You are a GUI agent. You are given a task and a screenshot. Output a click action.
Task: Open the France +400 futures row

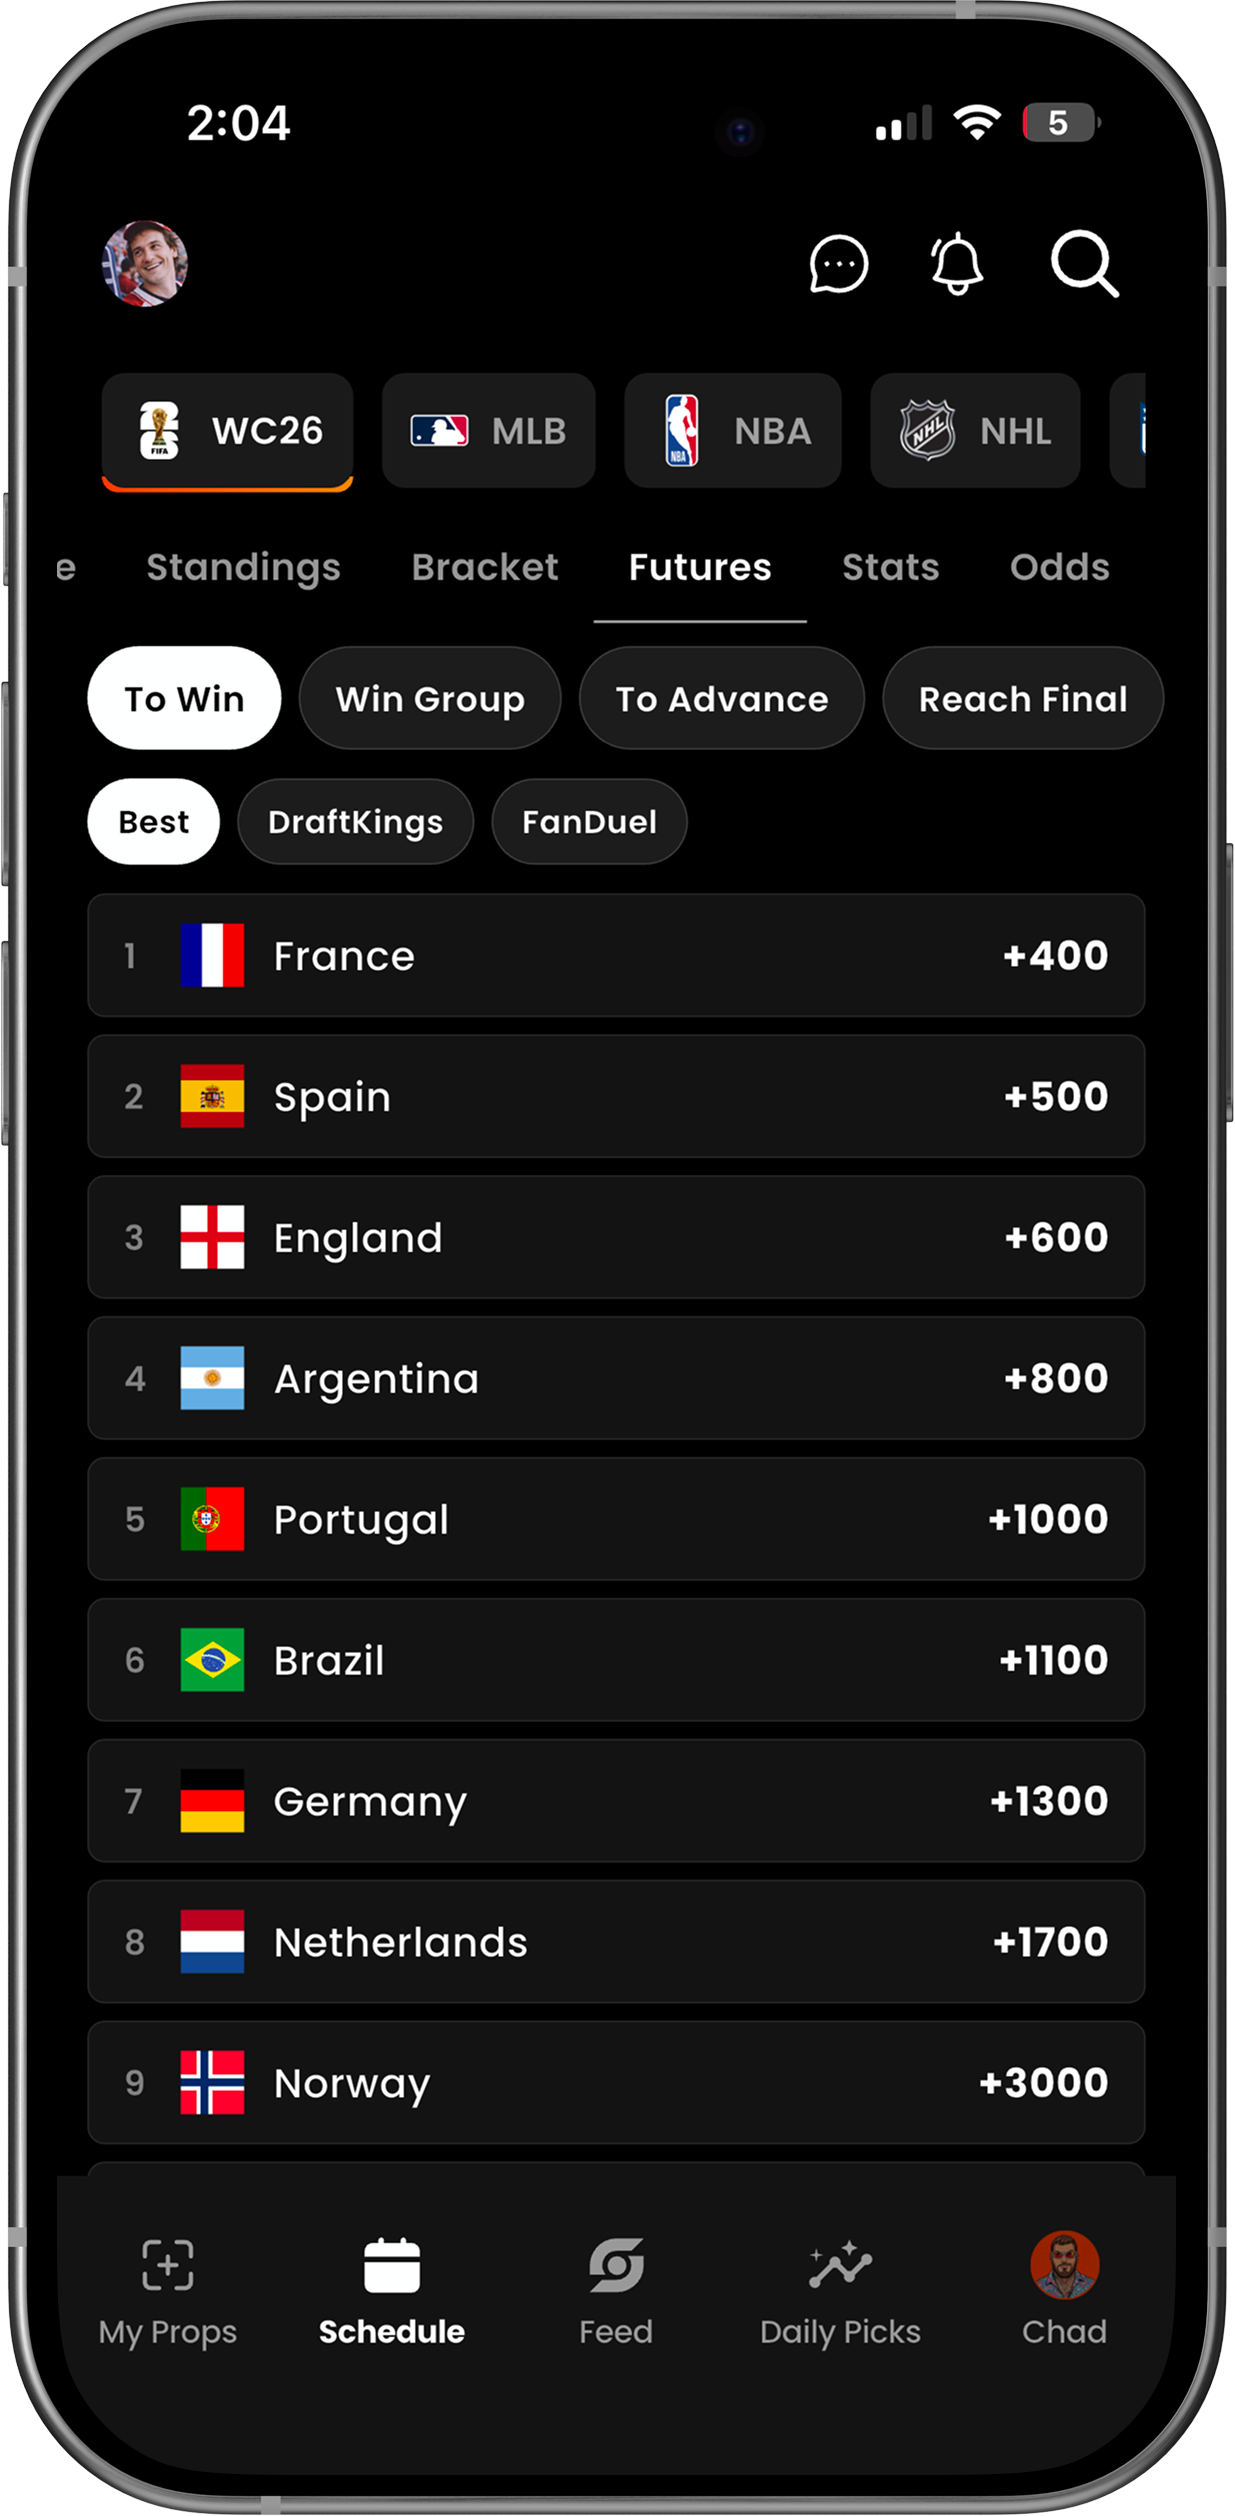click(616, 956)
